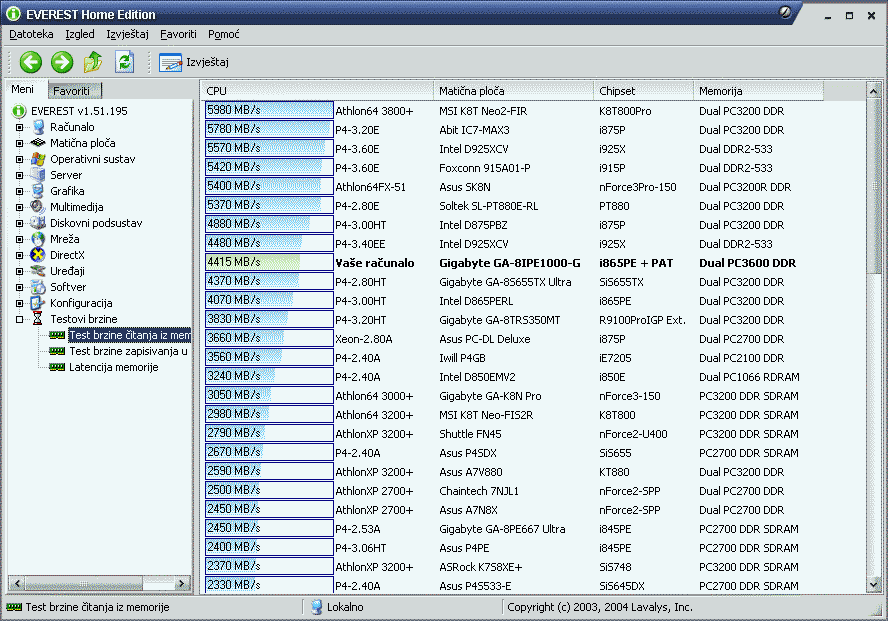Open the Pomoć menu
This screenshot has width=888, height=621.
[x=224, y=34]
